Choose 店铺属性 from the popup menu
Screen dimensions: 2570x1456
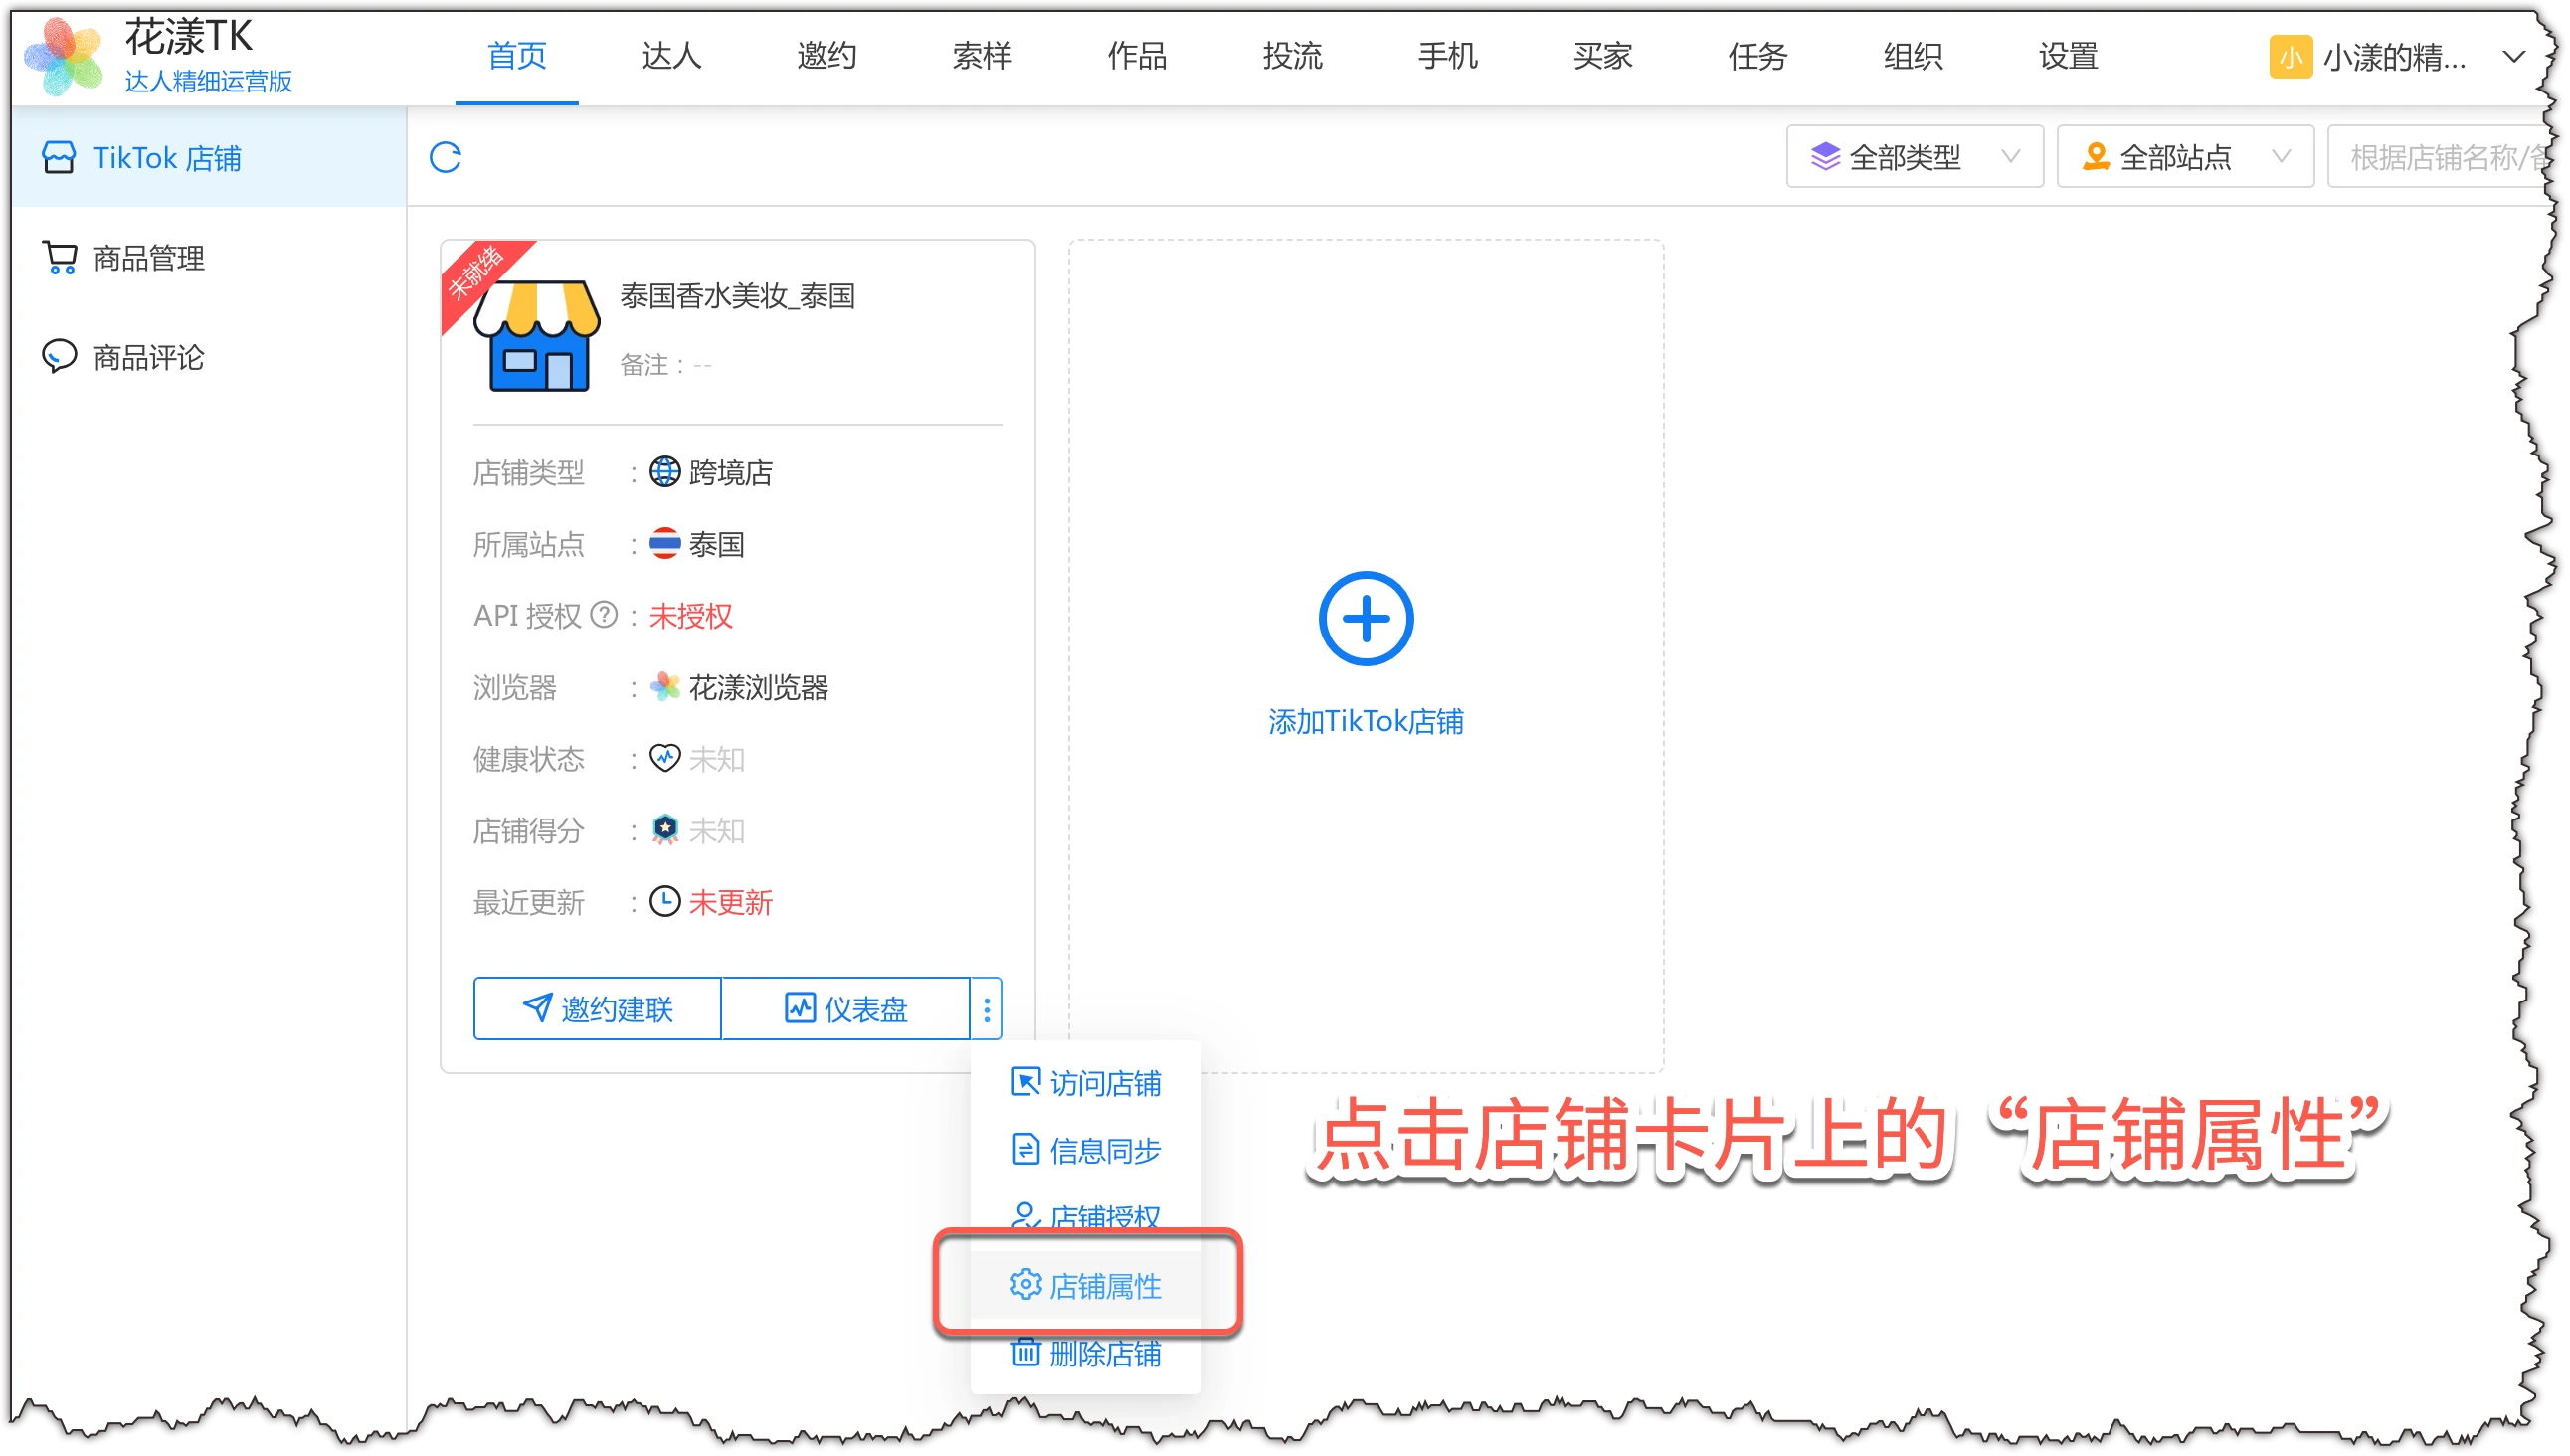pyautogui.click(x=1086, y=1285)
